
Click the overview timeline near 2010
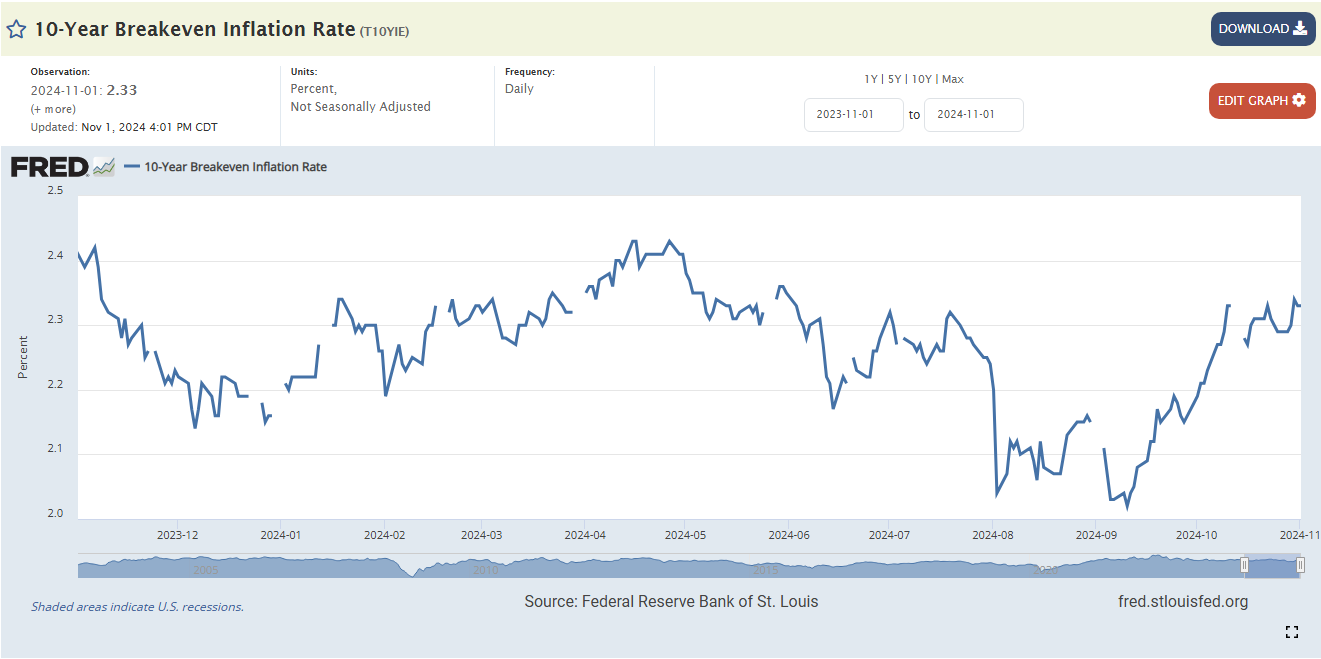(485, 567)
